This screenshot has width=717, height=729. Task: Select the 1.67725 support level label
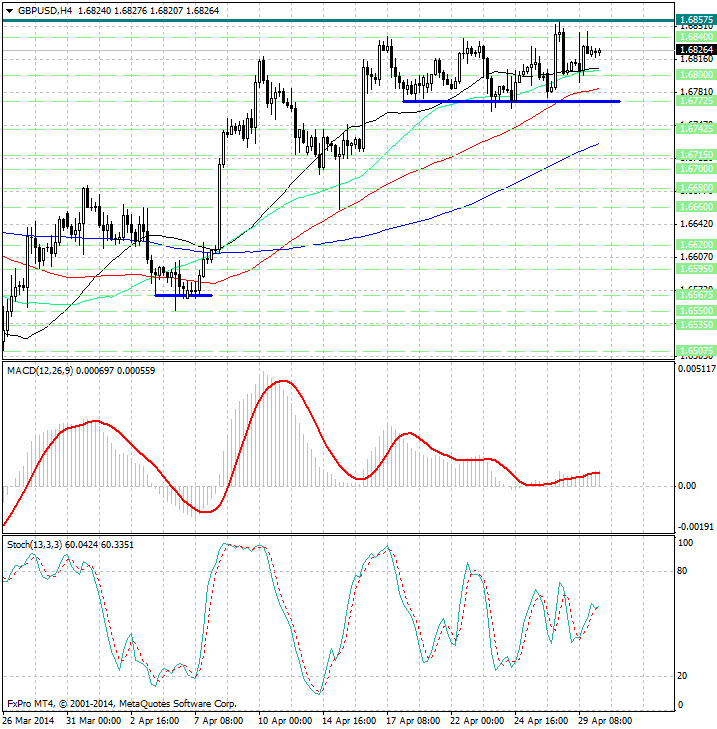pyautogui.click(x=694, y=101)
